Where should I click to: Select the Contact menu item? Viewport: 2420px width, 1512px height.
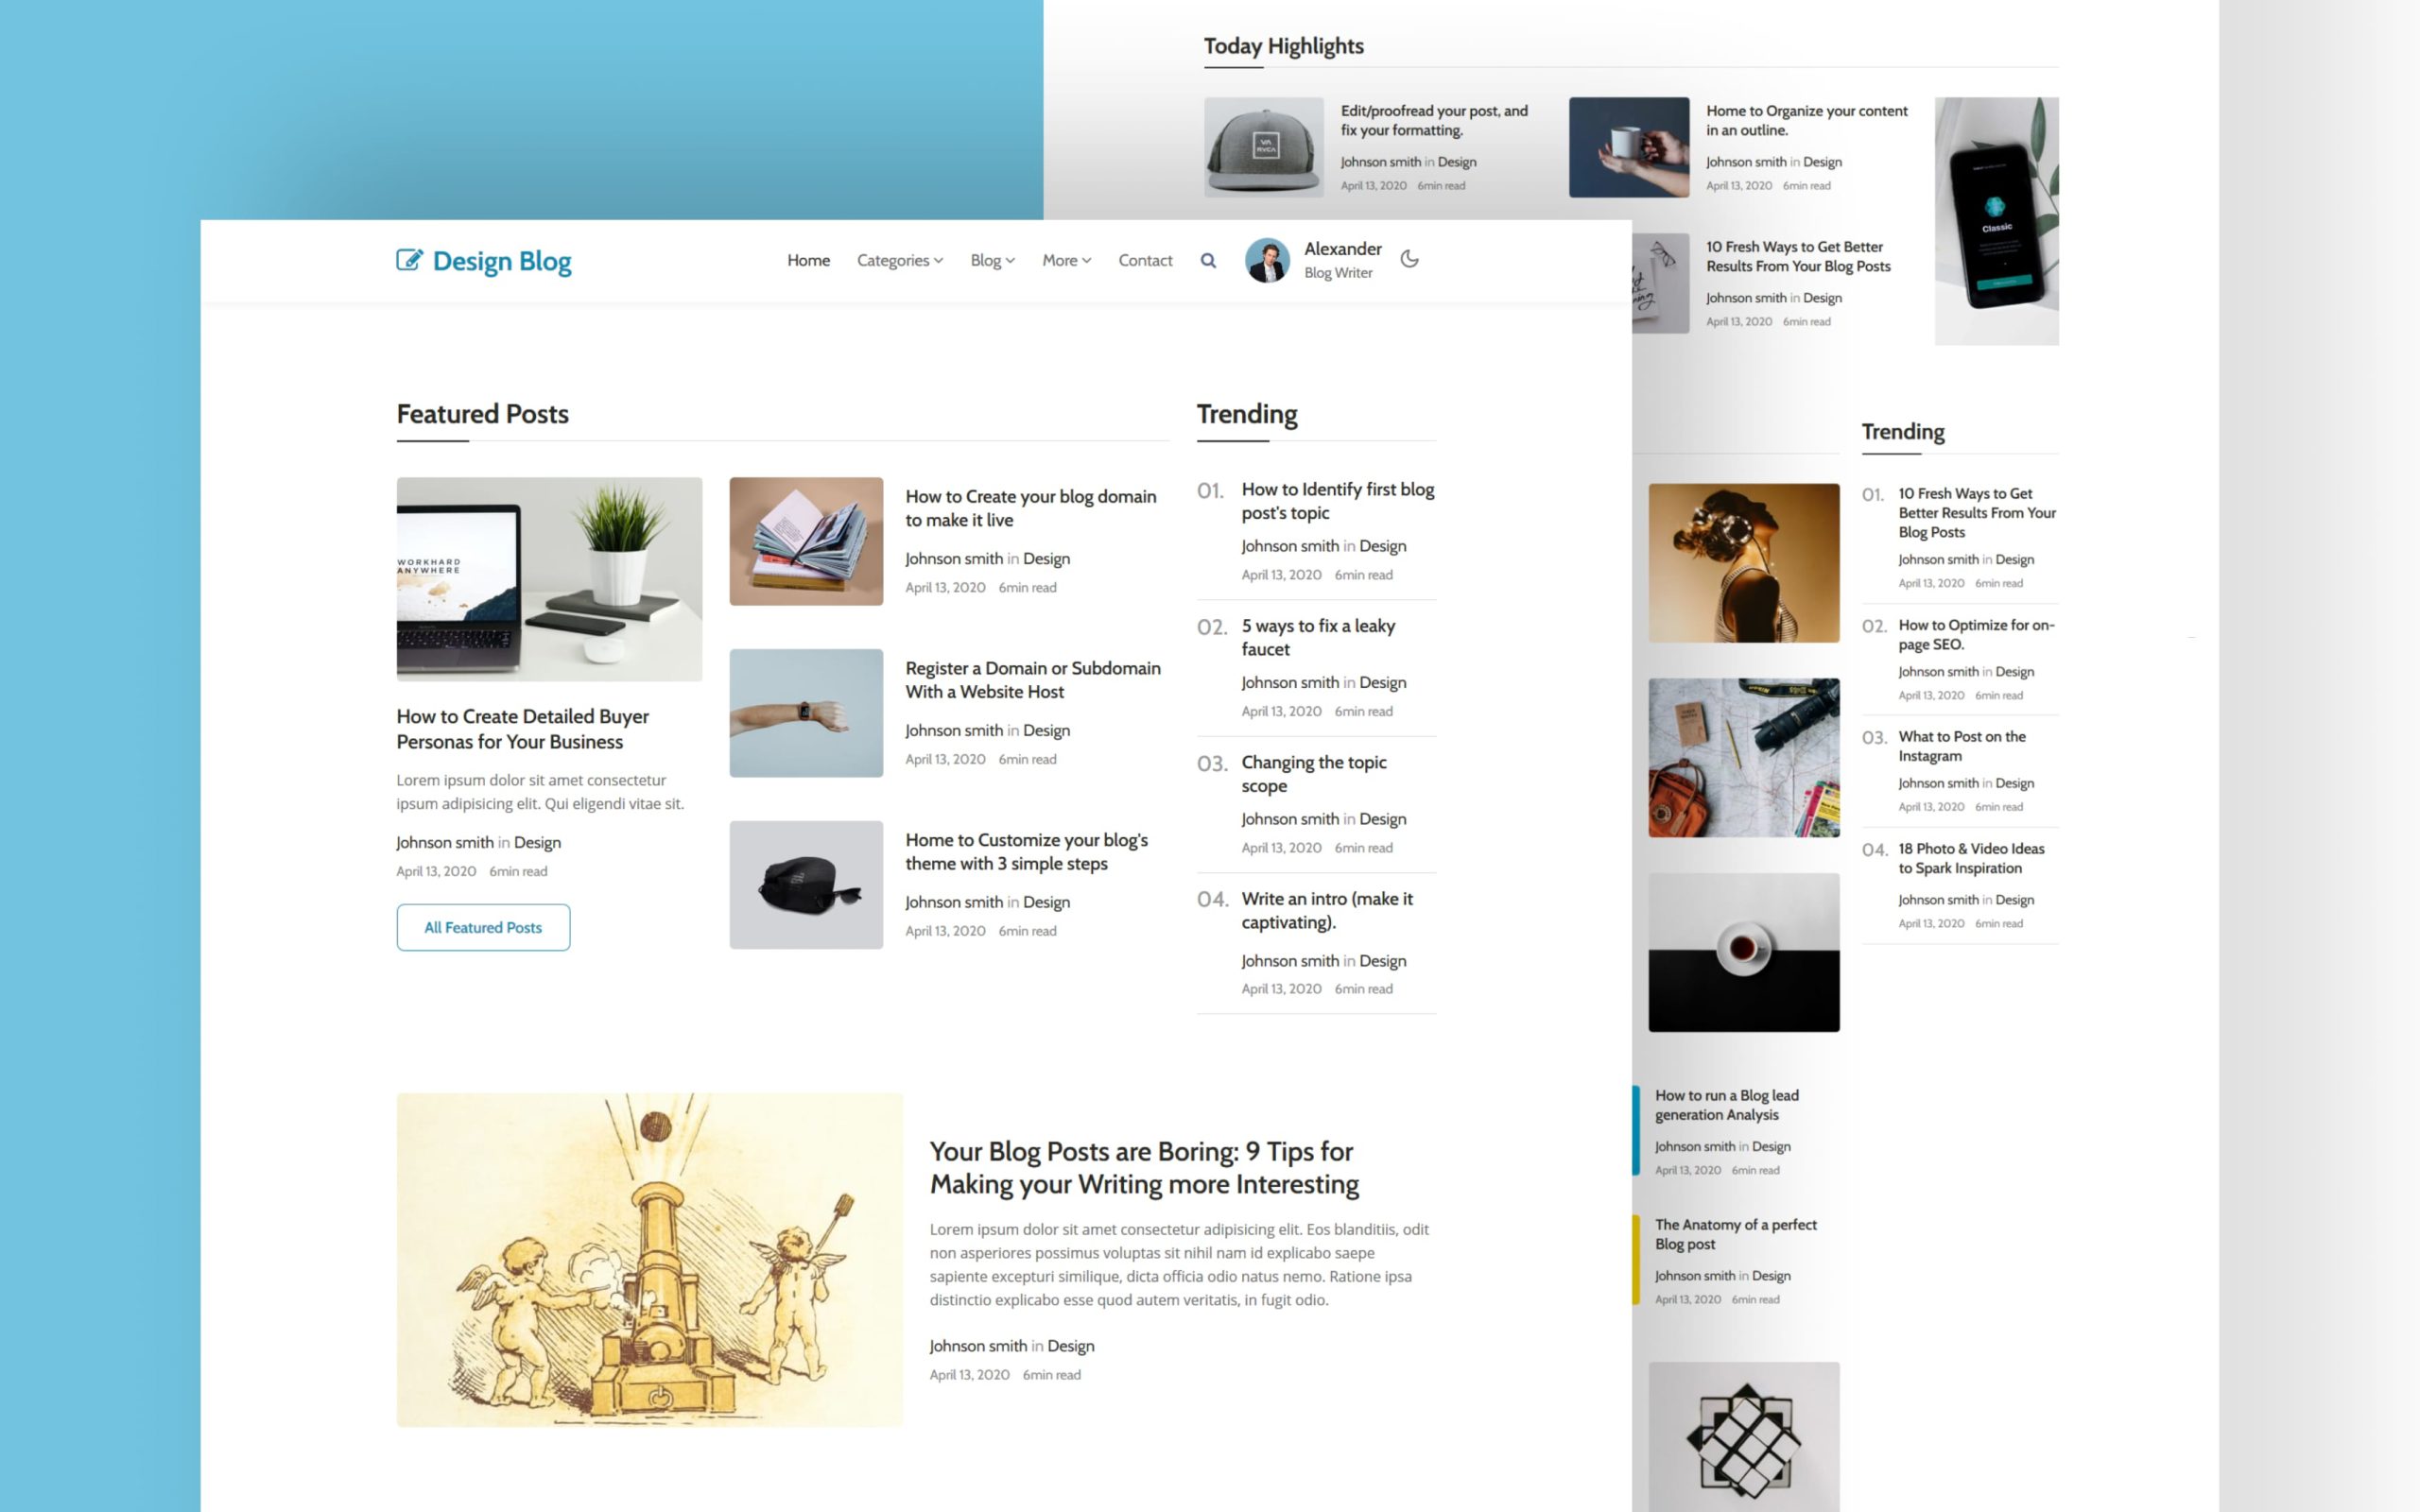tap(1143, 260)
